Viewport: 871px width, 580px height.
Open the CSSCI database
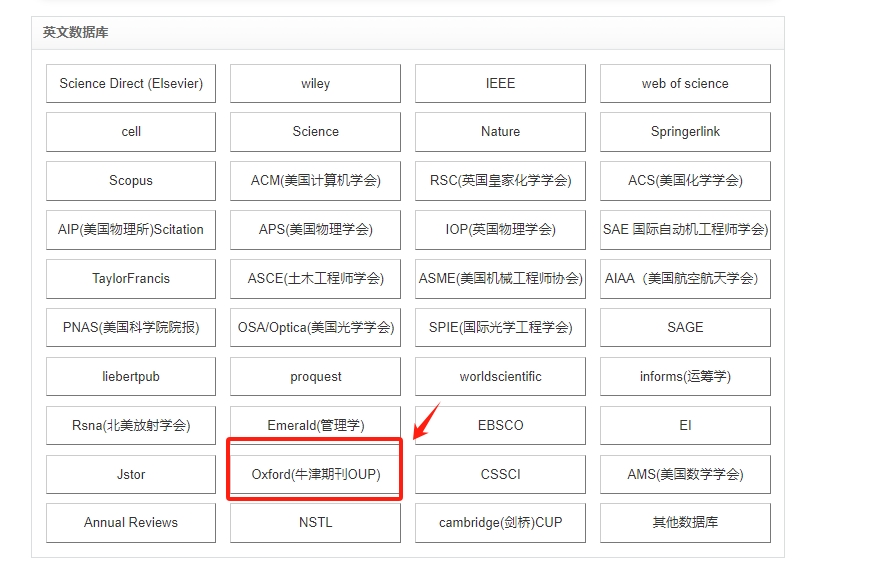(500, 474)
